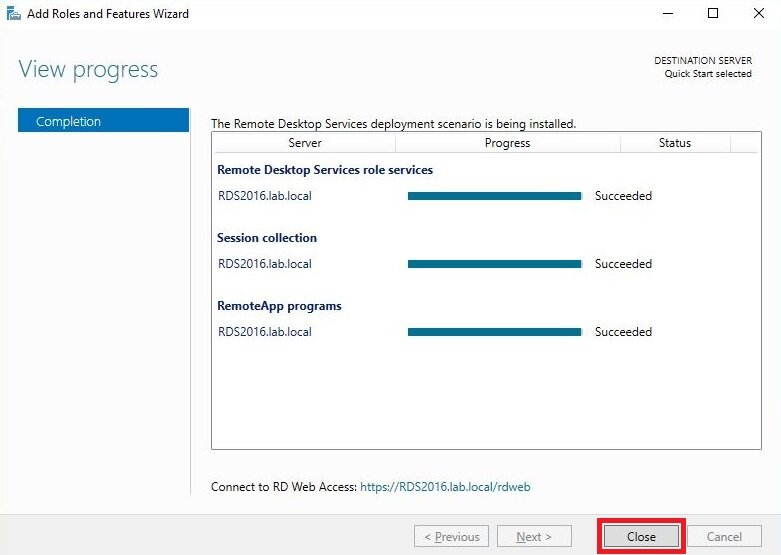This screenshot has height=555, width=781.
Task: Click Succeeded status for role services
Action: [623, 196]
